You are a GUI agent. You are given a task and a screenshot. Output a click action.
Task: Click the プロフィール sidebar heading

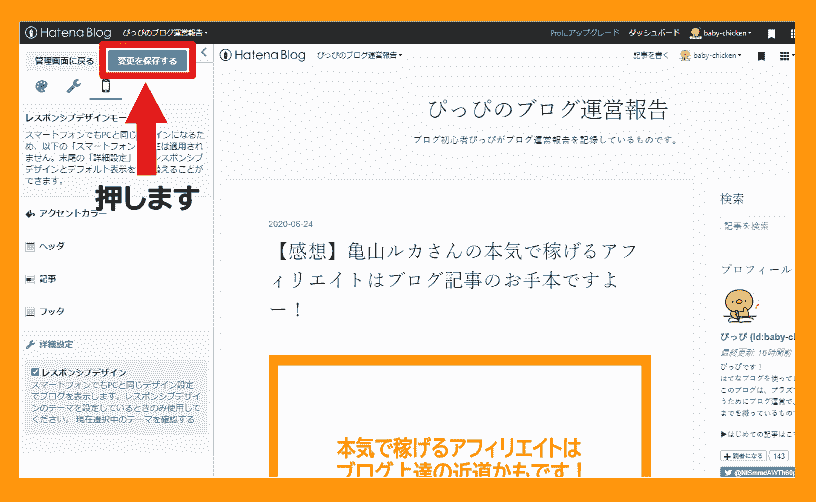[x=756, y=269]
